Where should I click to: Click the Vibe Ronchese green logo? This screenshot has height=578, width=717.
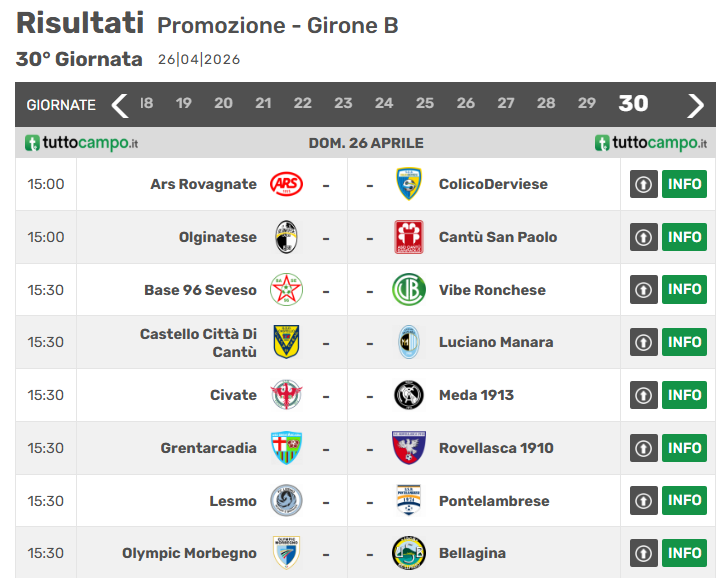[408, 290]
